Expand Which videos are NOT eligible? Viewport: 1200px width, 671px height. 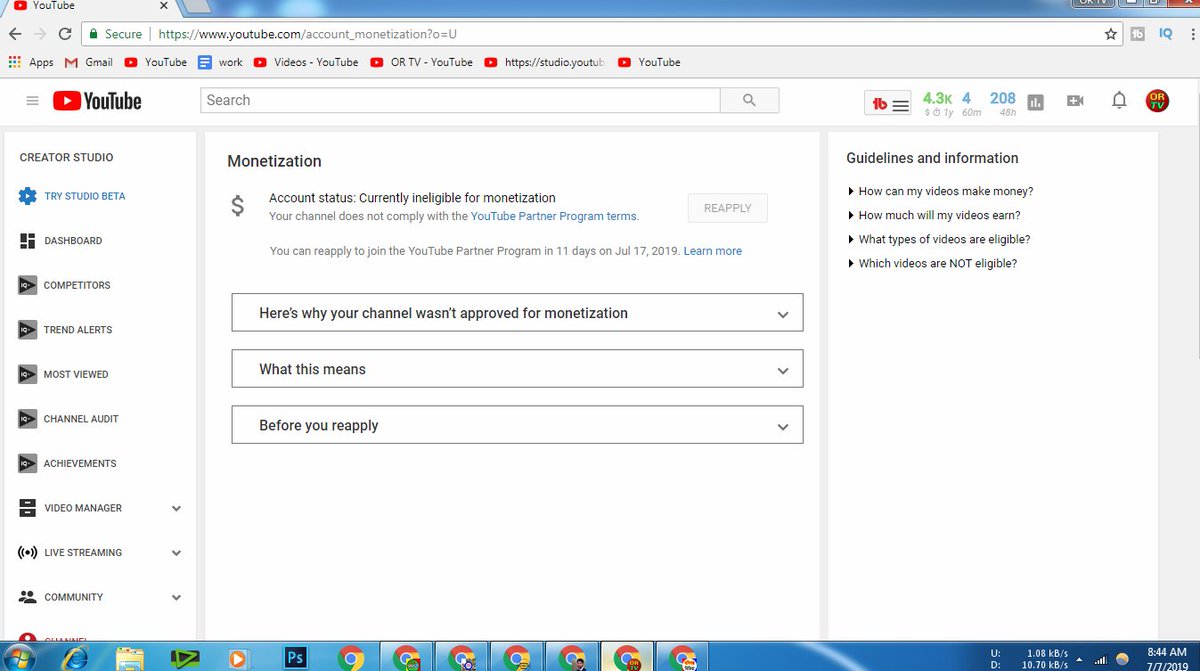pos(932,263)
